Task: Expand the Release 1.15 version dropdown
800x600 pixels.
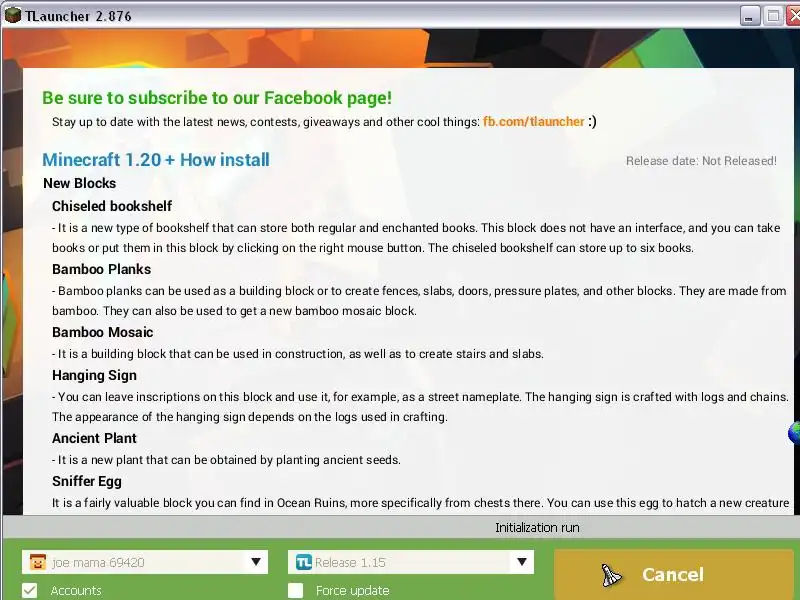Action: [521, 562]
